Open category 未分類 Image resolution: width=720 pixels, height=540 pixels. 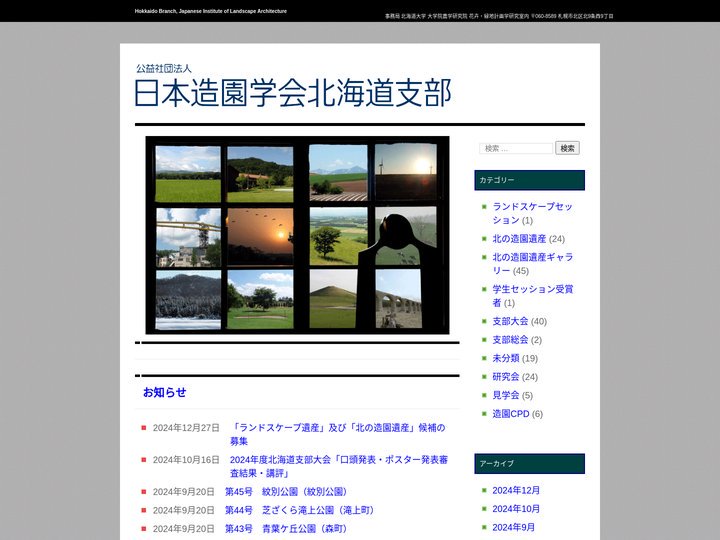pyautogui.click(x=506, y=358)
